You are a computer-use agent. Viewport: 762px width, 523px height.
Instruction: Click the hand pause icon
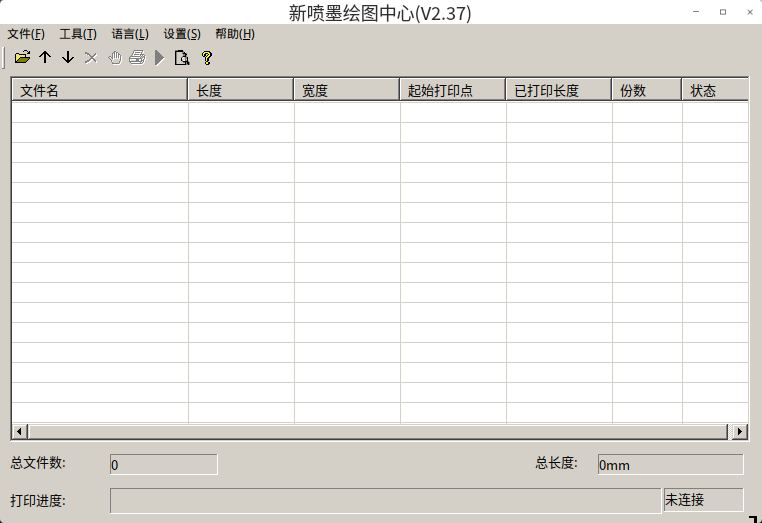(114, 58)
